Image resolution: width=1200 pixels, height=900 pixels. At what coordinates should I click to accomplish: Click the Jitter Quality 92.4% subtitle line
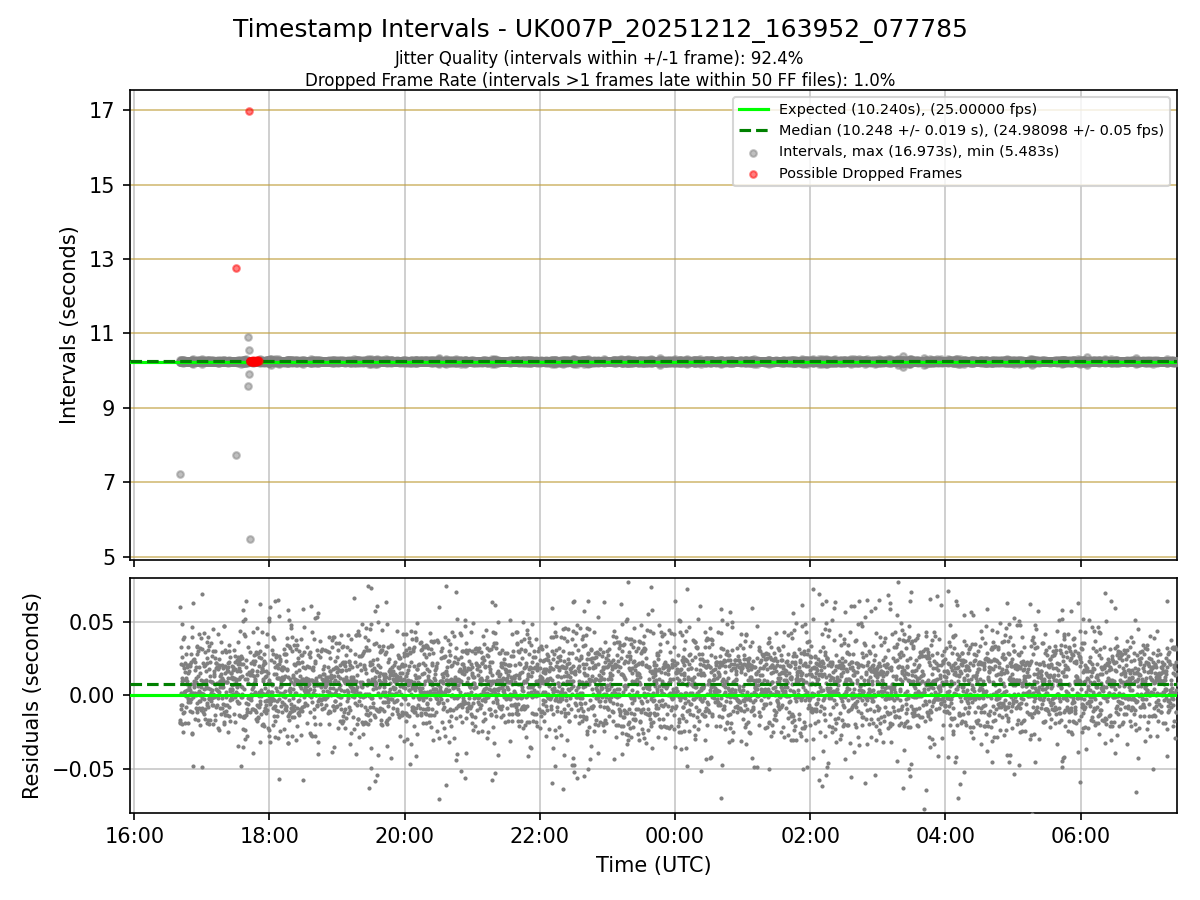click(x=599, y=58)
